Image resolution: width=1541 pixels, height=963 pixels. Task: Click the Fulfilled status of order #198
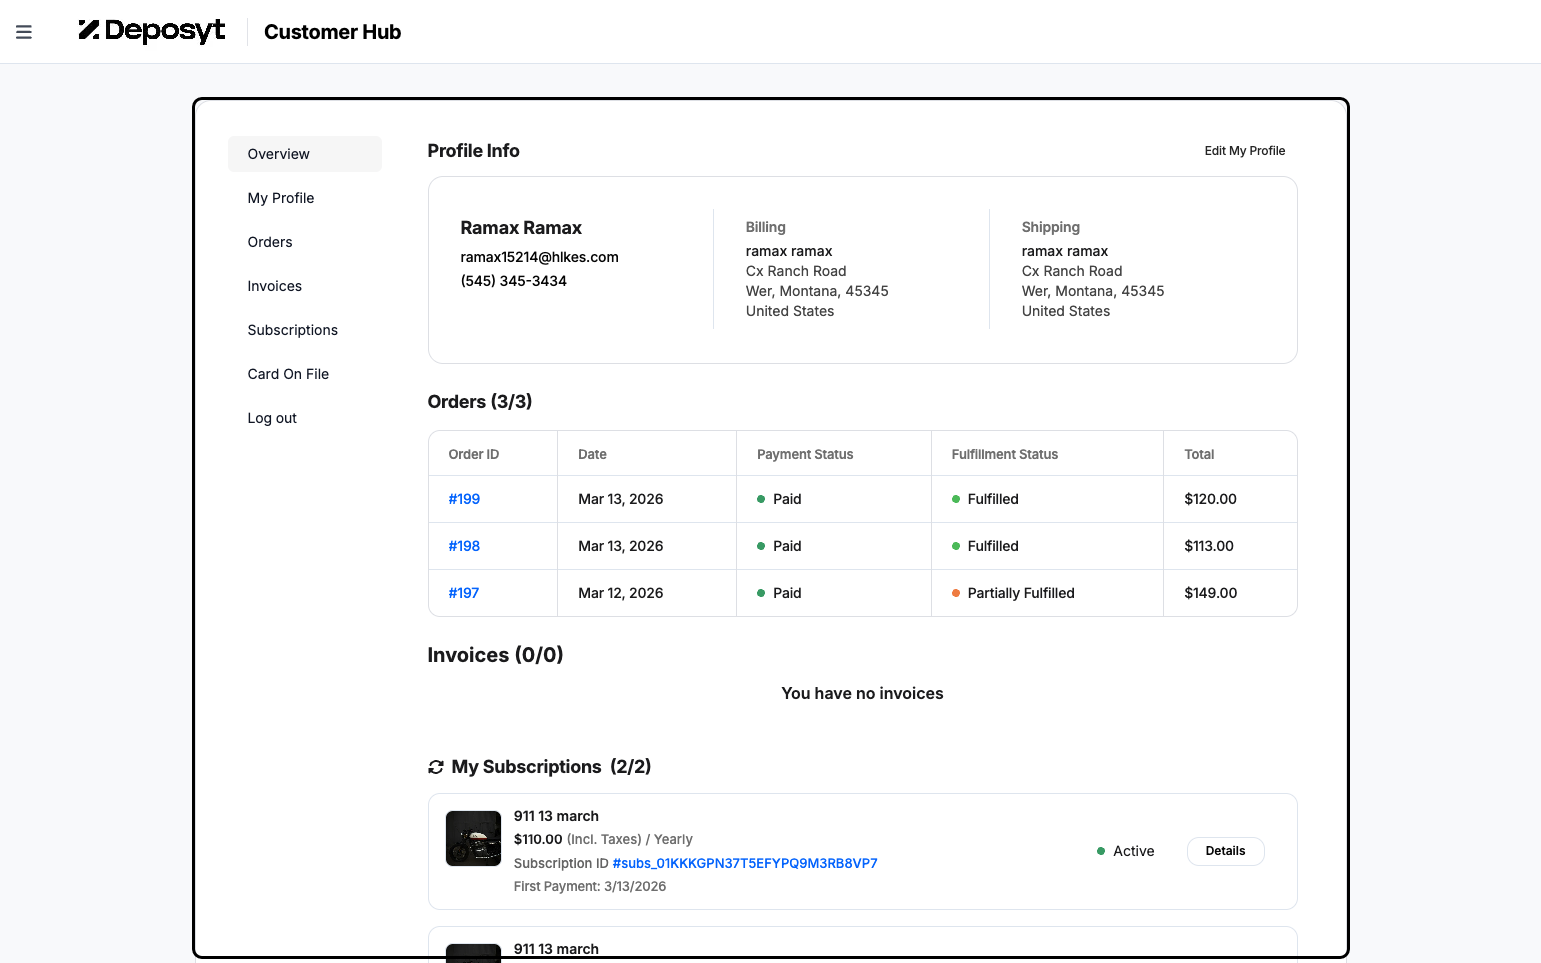993,546
